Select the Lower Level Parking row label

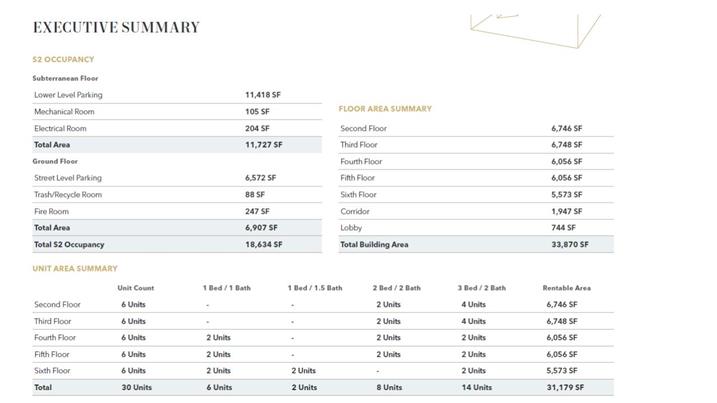tap(68, 95)
